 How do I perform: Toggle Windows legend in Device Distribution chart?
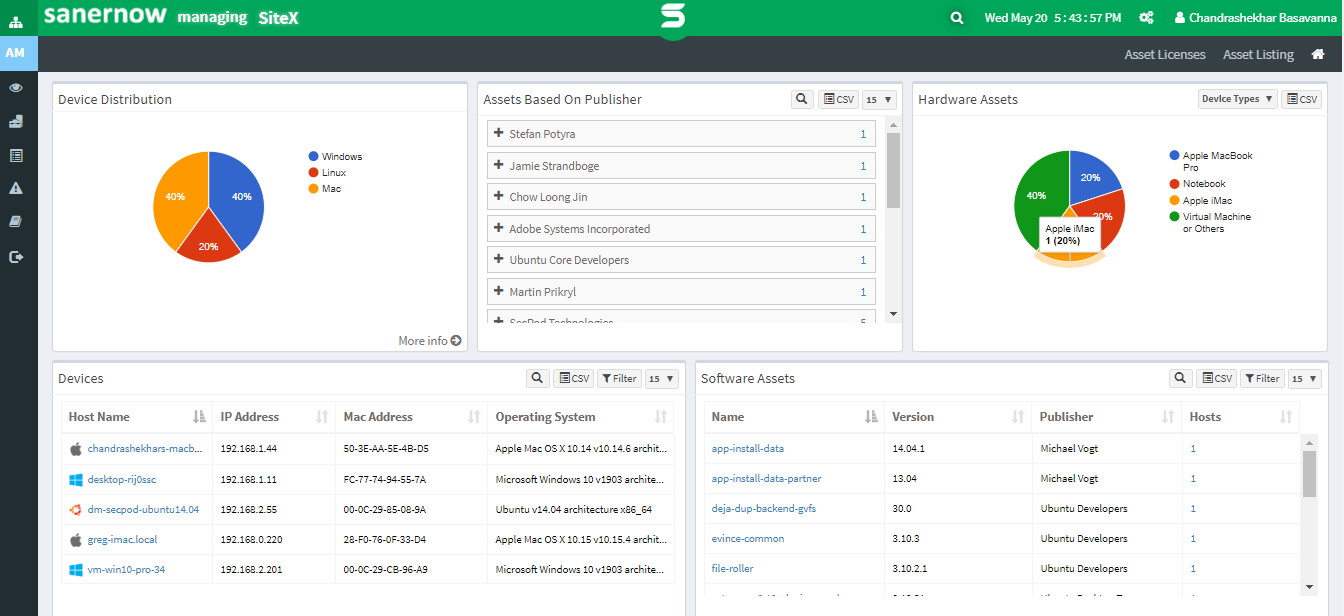coord(341,157)
